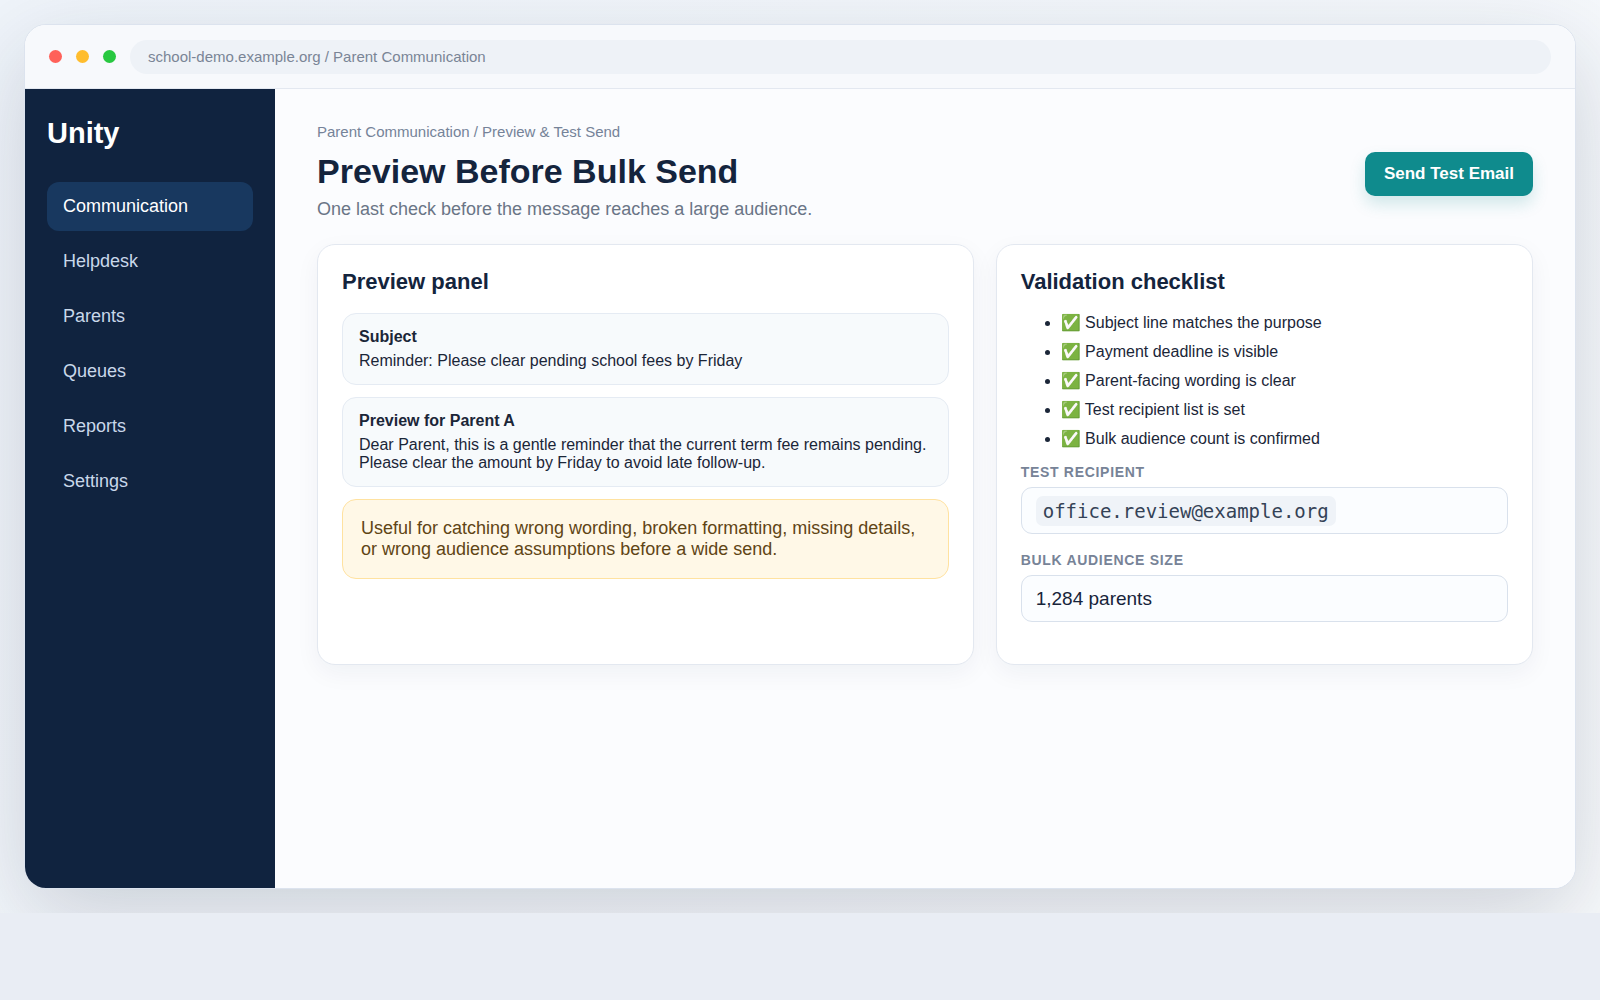Click the Subject reminder text line
Screen dimensions: 1600x1000
tap(550, 361)
